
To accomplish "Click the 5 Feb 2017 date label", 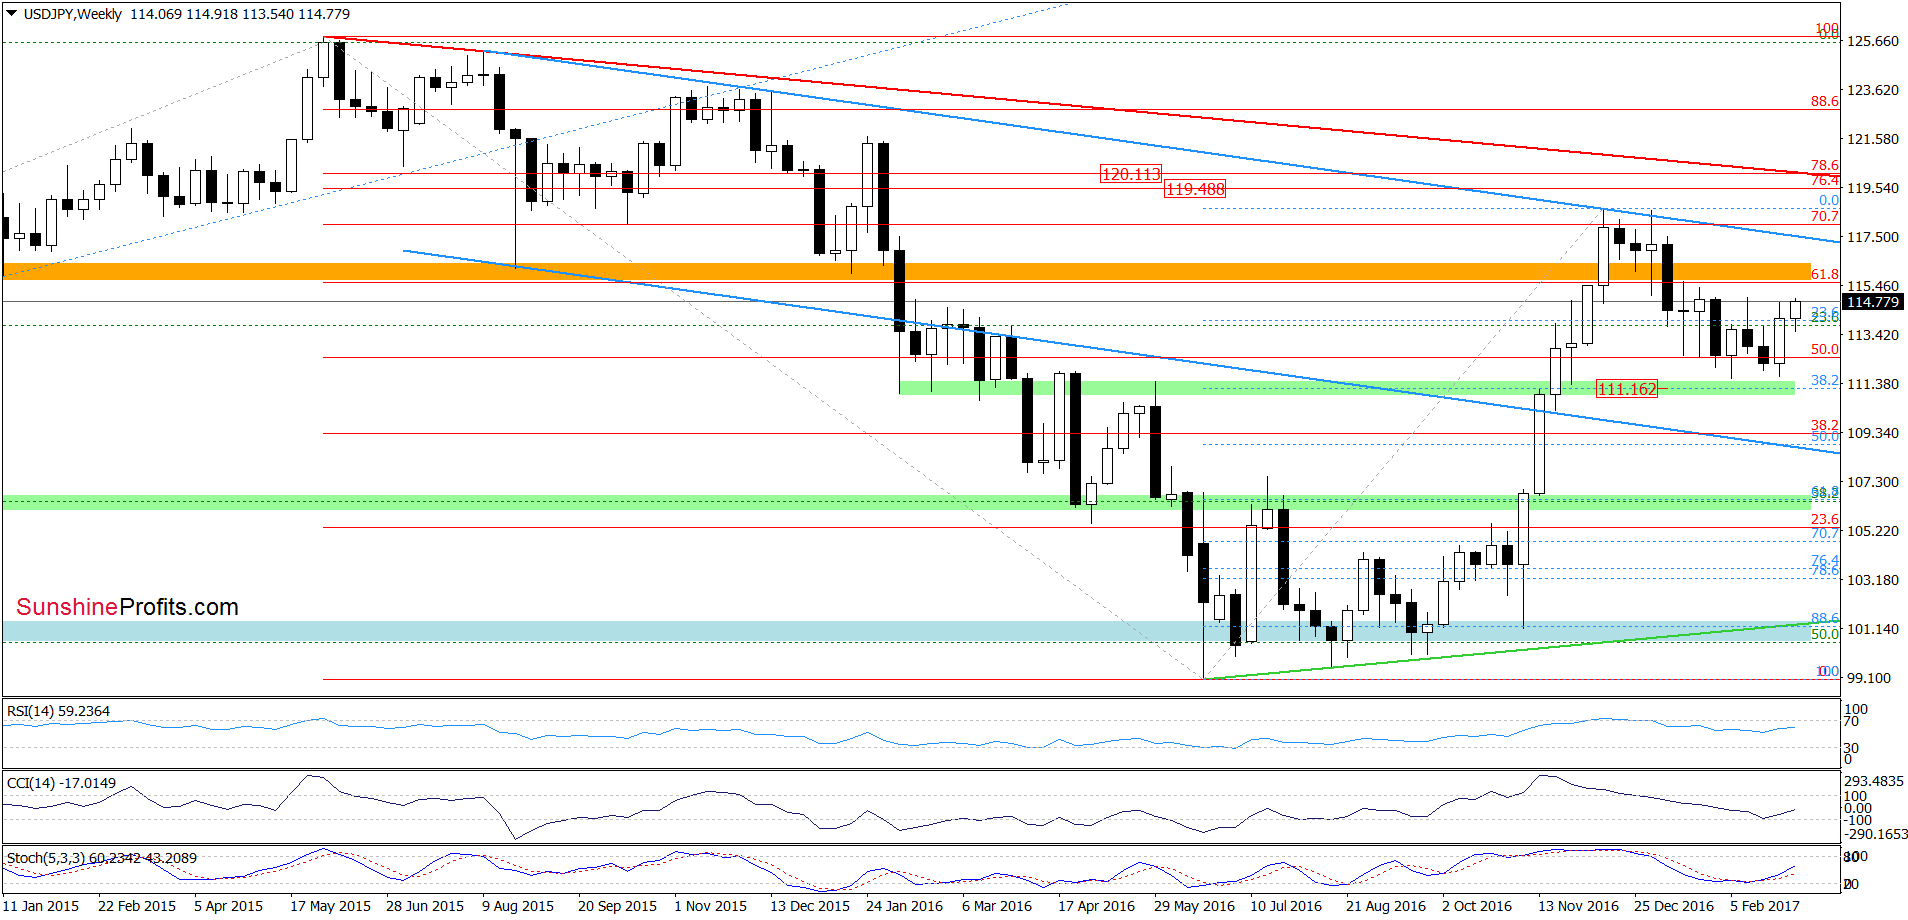I will pyautogui.click(x=1765, y=906).
